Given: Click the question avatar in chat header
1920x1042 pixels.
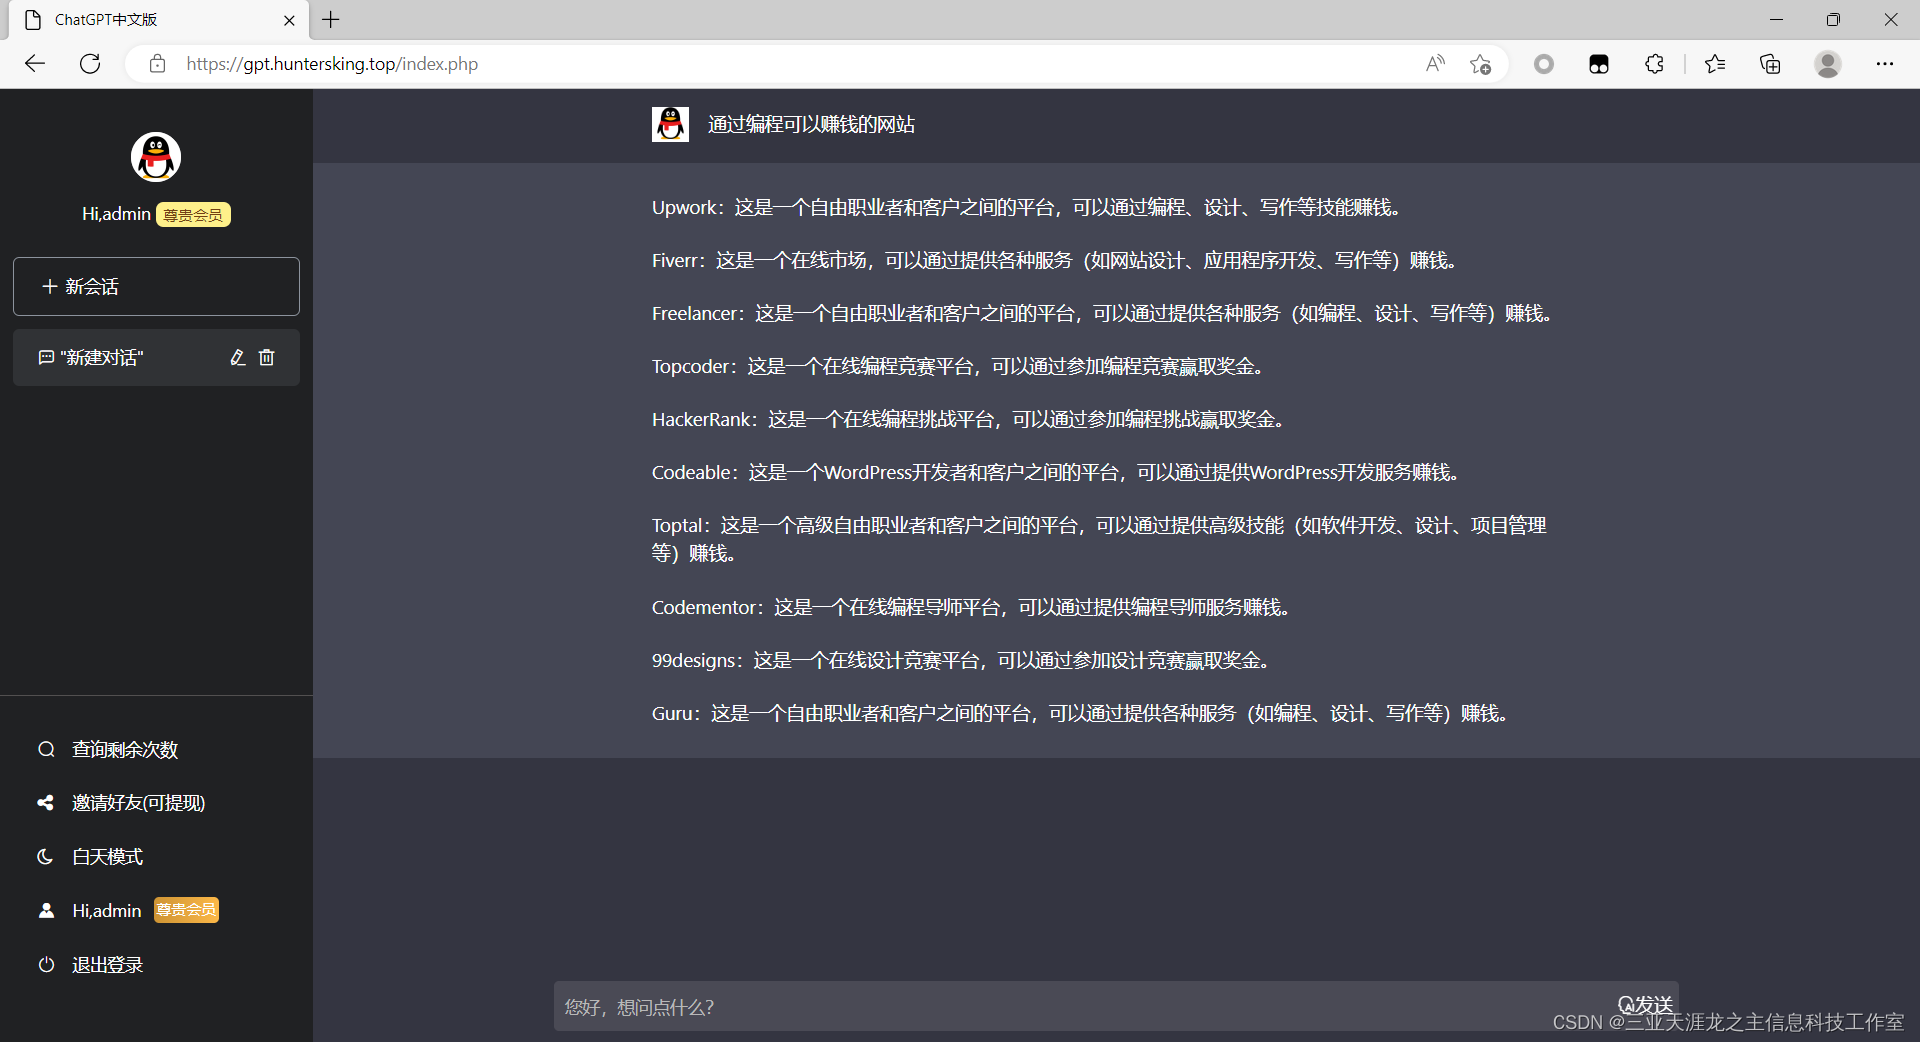Looking at the screenshot, I should 670,124.
